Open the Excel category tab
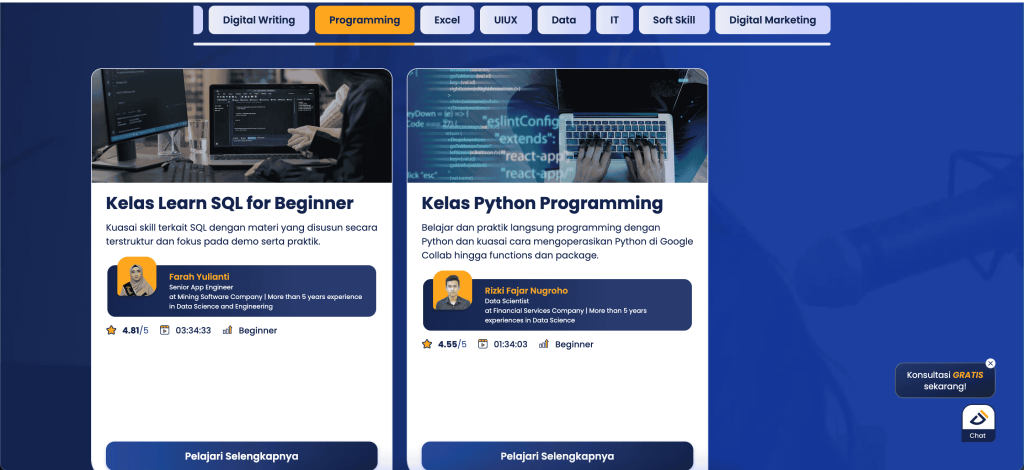The width and height of the screenshot is (1024, 470). [x=446, y=20]
